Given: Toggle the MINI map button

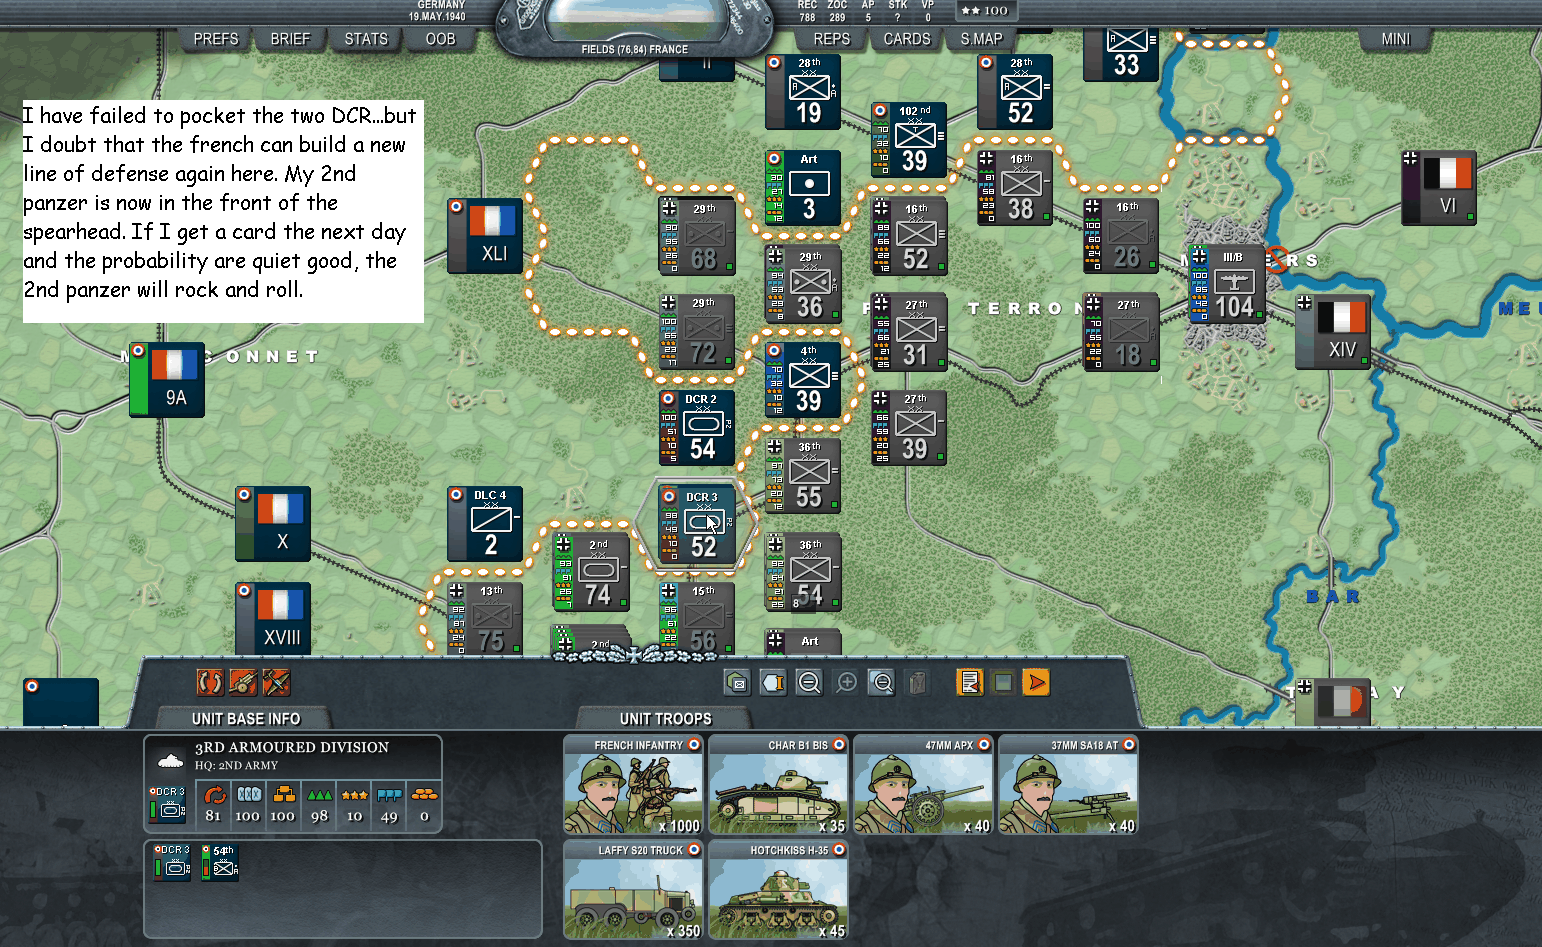Looking at the screenshot, I should [1396, 39].
